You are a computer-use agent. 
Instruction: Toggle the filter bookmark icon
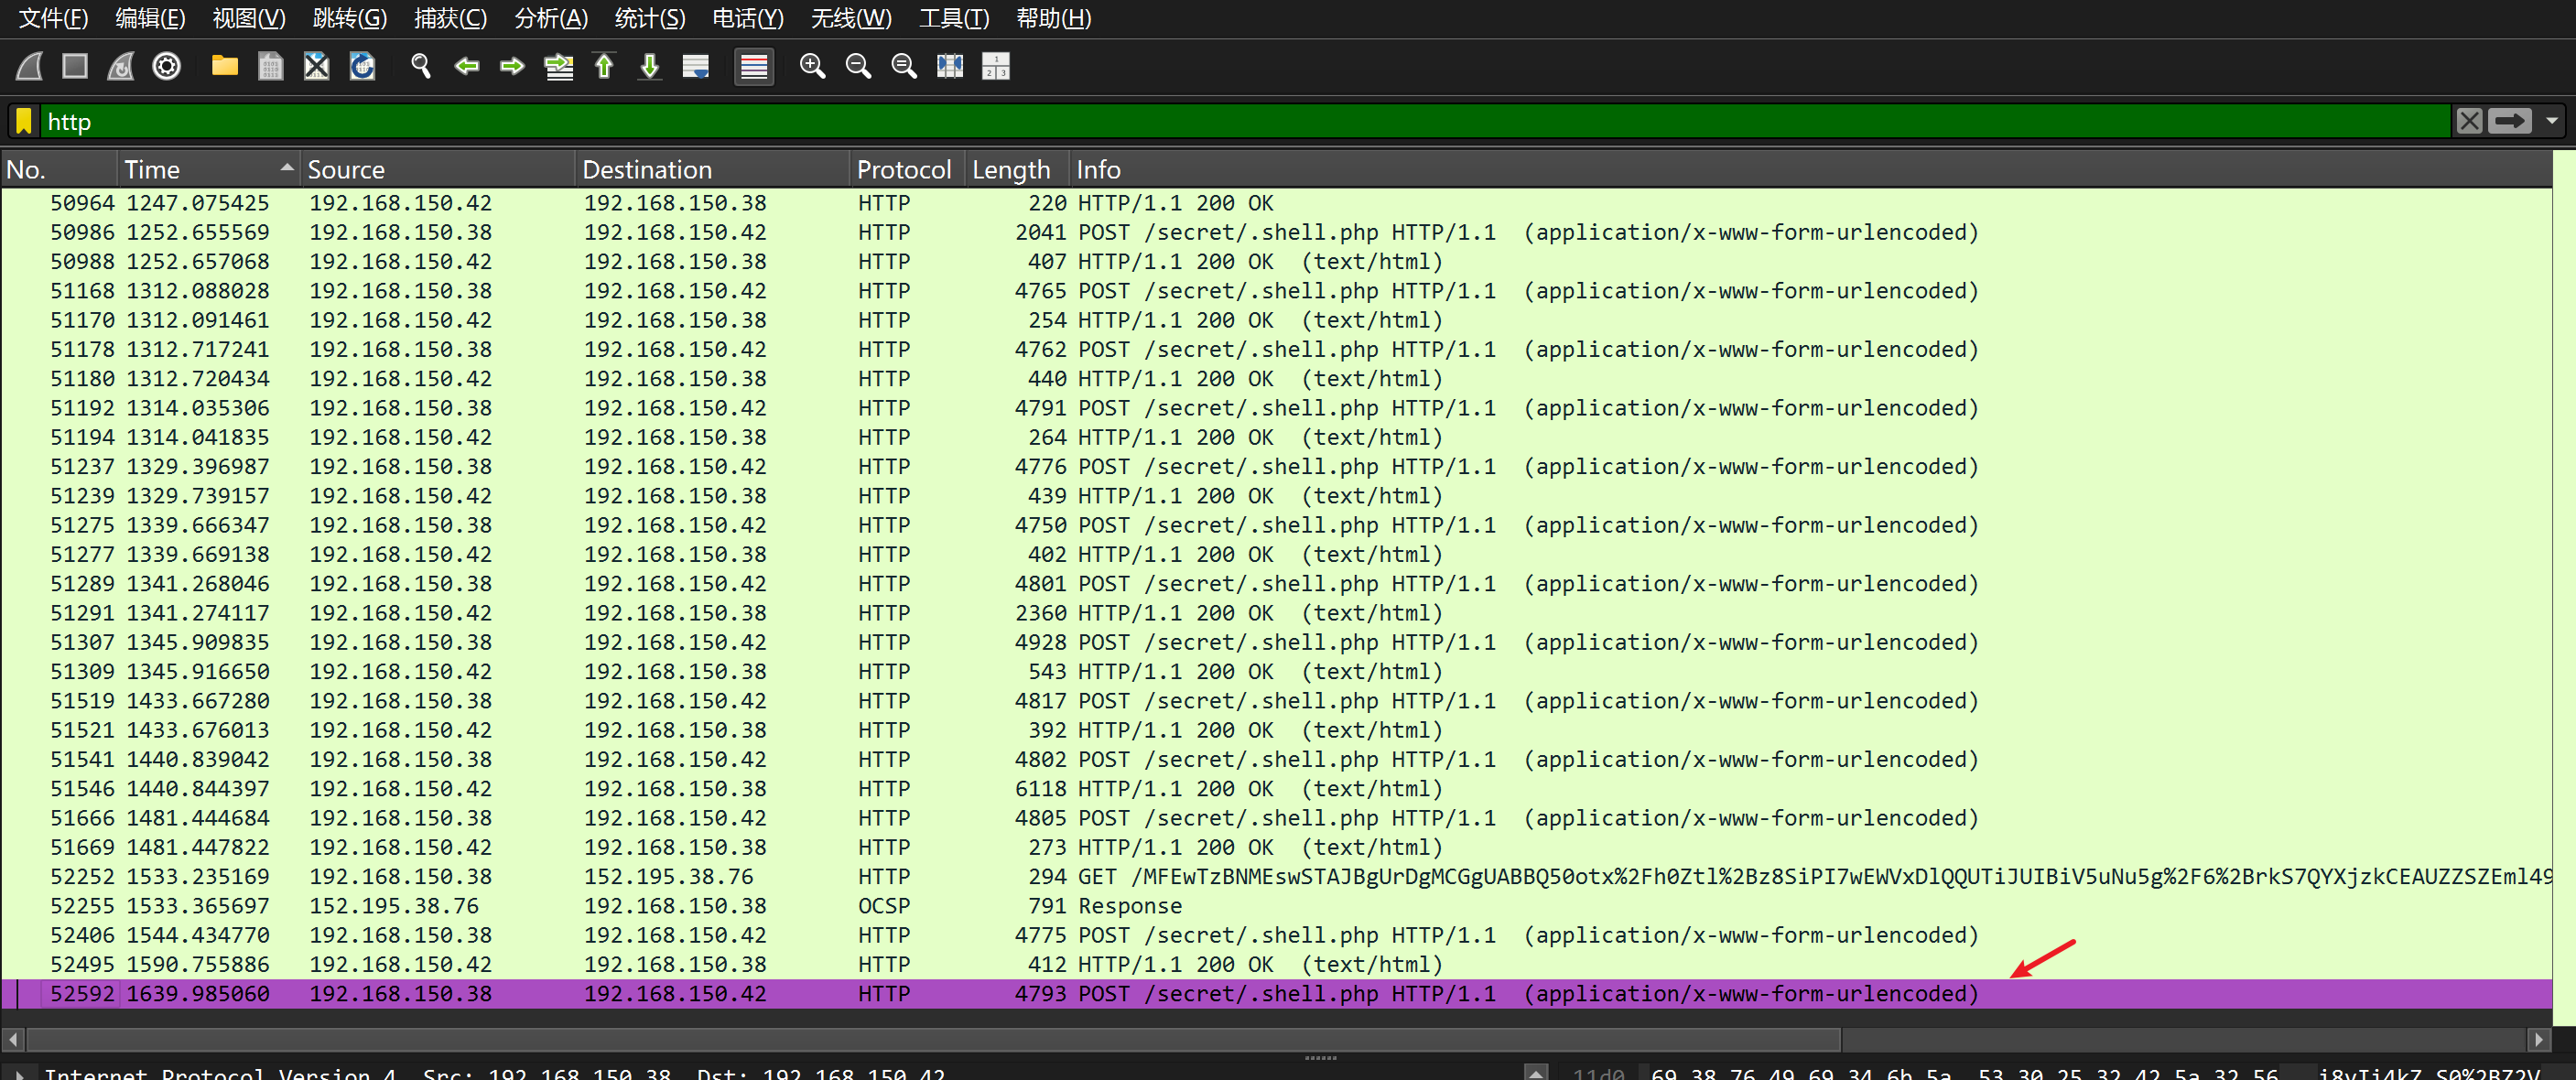(x=24, y=121)
